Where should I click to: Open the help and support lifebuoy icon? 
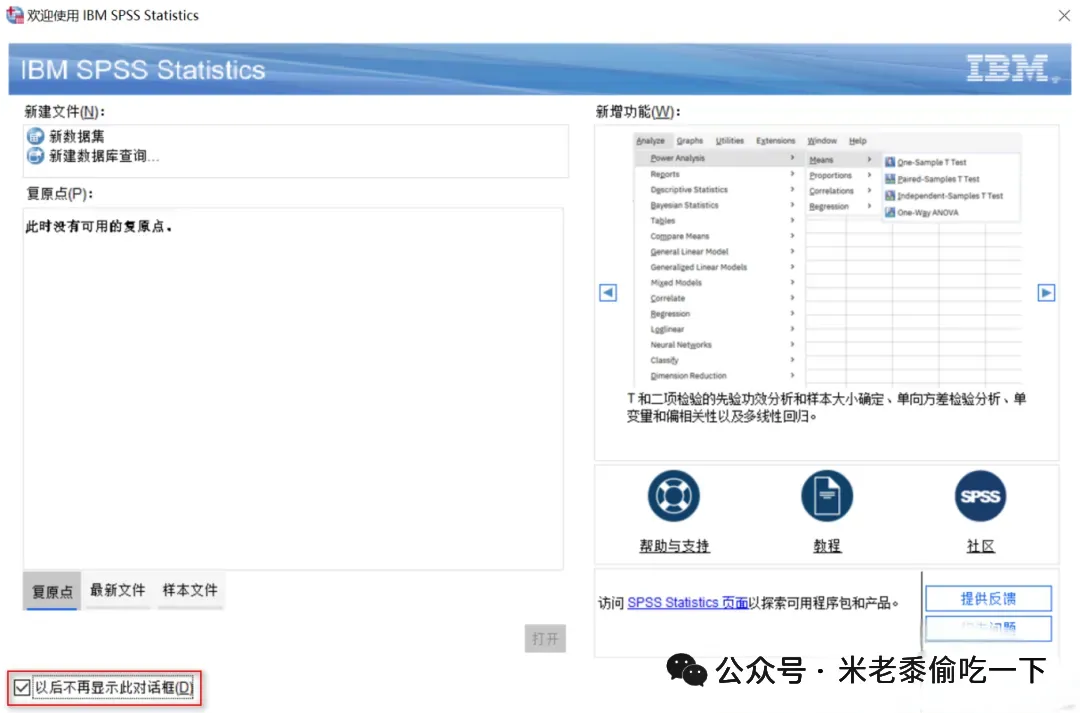[674, 496]
